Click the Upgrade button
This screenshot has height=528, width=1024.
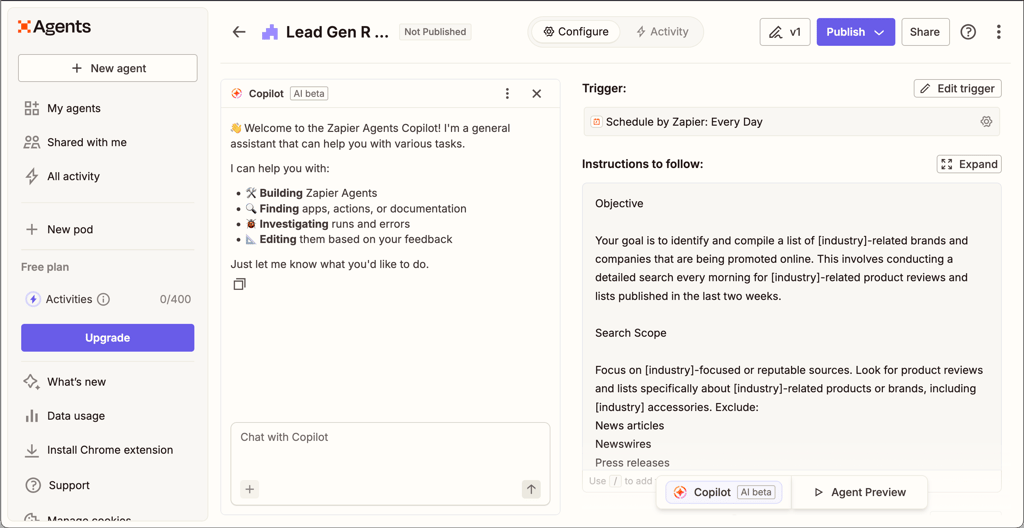[108, 338]
